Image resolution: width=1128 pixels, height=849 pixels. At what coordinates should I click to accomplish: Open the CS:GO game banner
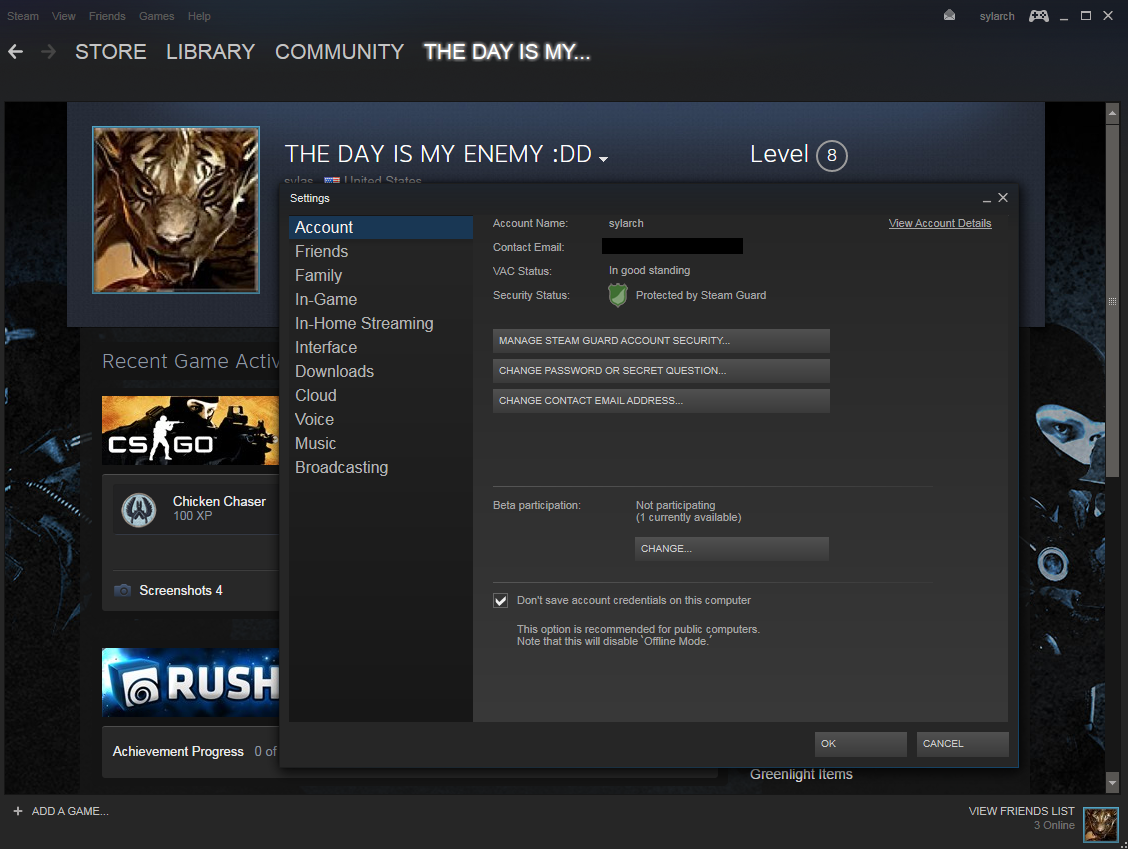point(190,430)
